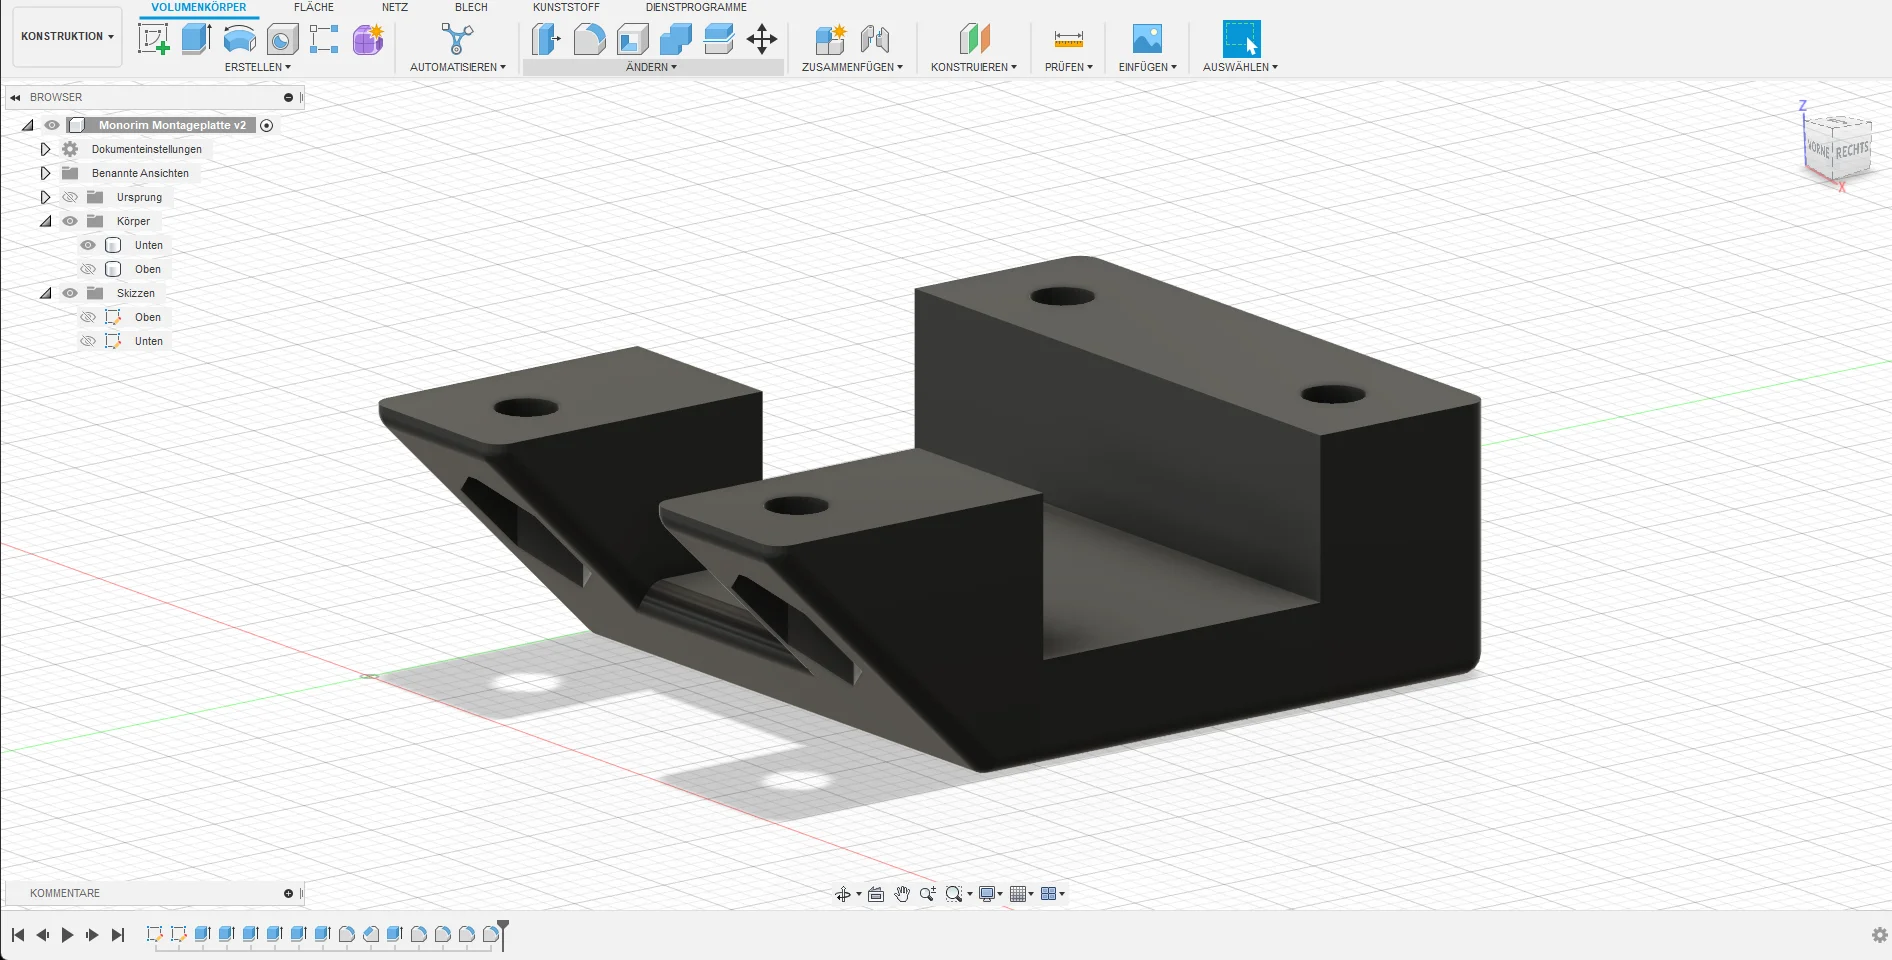Click the Create Sketch icon
This screenshot has height=960, width=1892.
coord(153,39)
